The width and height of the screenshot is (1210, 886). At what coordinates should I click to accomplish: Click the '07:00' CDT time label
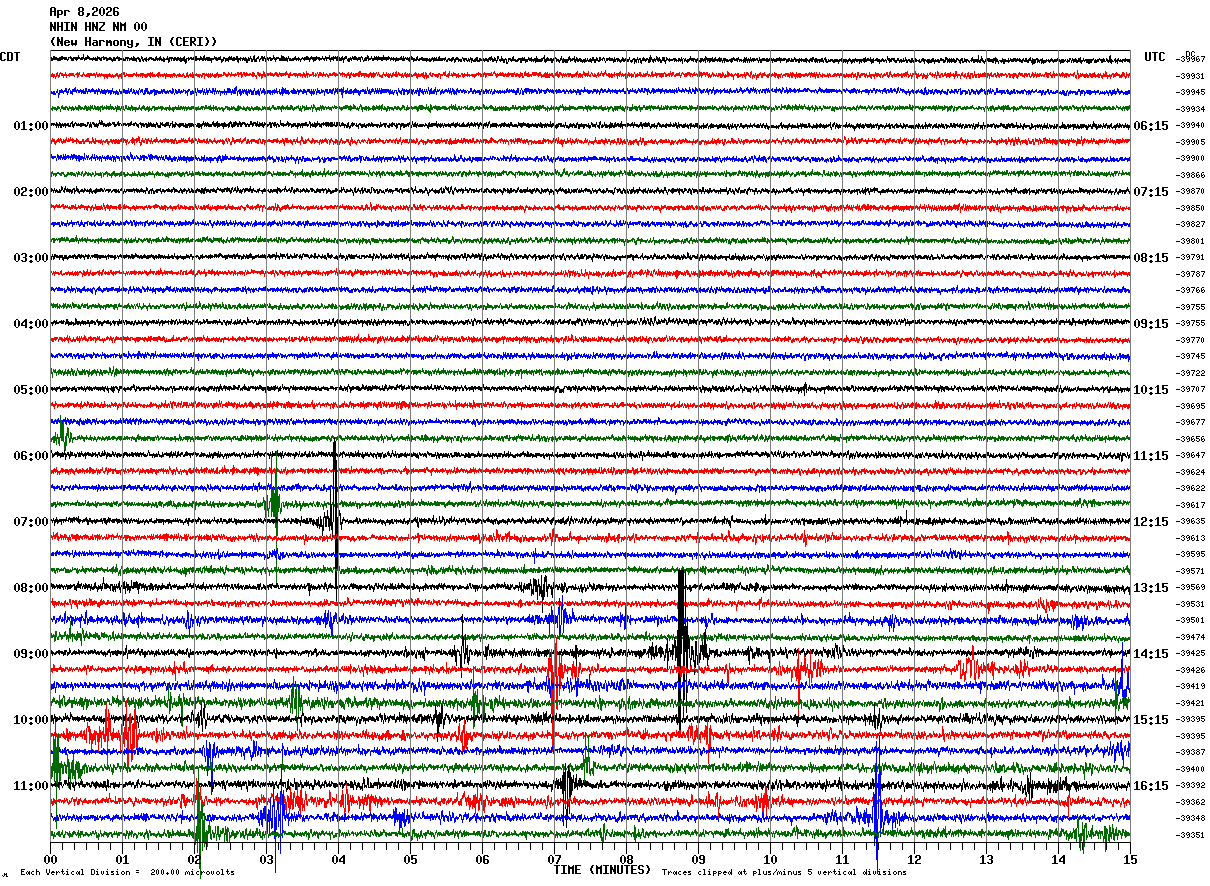tap(31, 522)
